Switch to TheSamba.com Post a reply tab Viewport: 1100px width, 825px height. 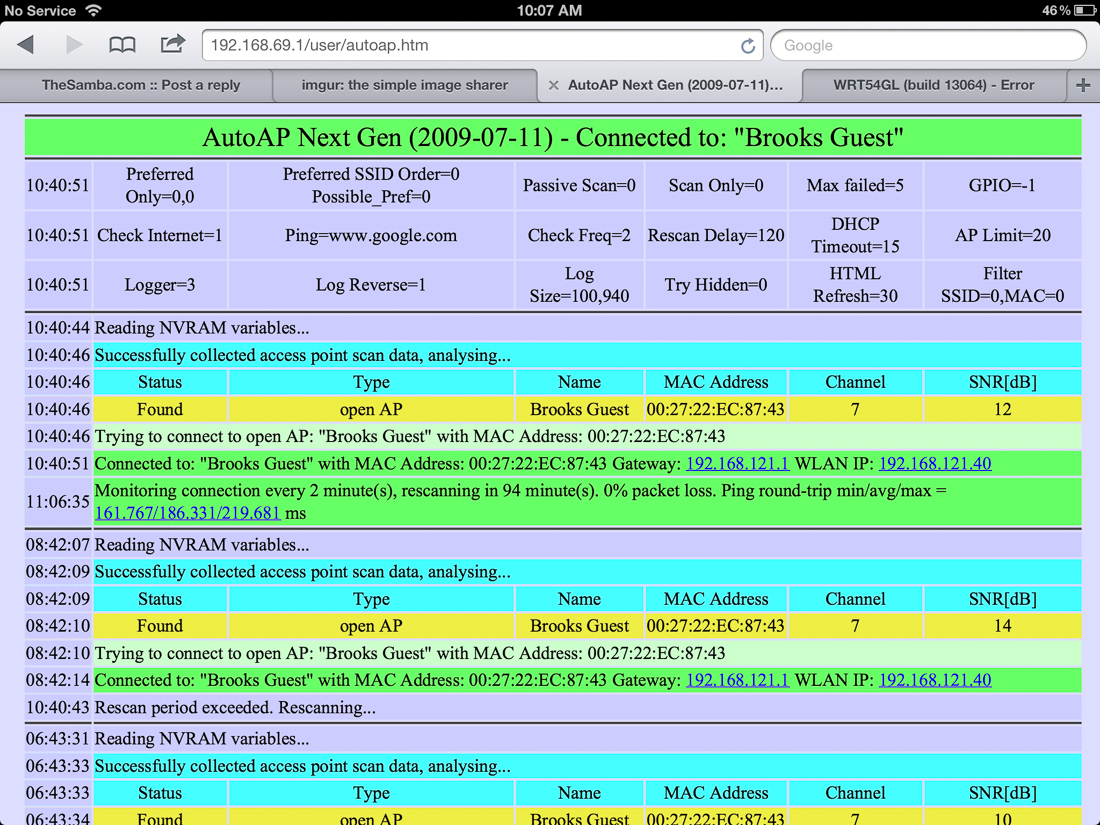141,85
